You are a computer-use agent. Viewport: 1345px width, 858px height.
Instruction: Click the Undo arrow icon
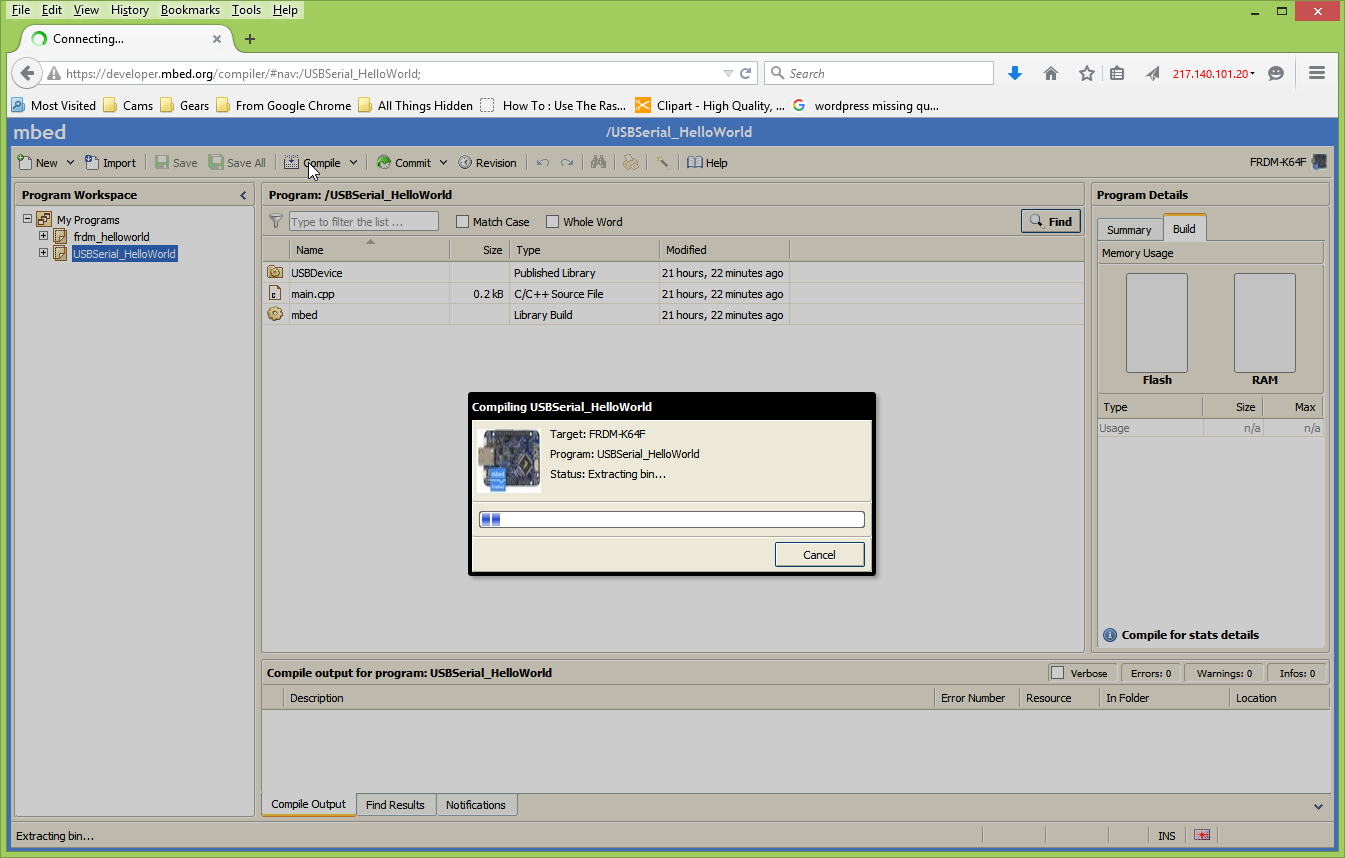pyautogui.click(x=541, y=162)
